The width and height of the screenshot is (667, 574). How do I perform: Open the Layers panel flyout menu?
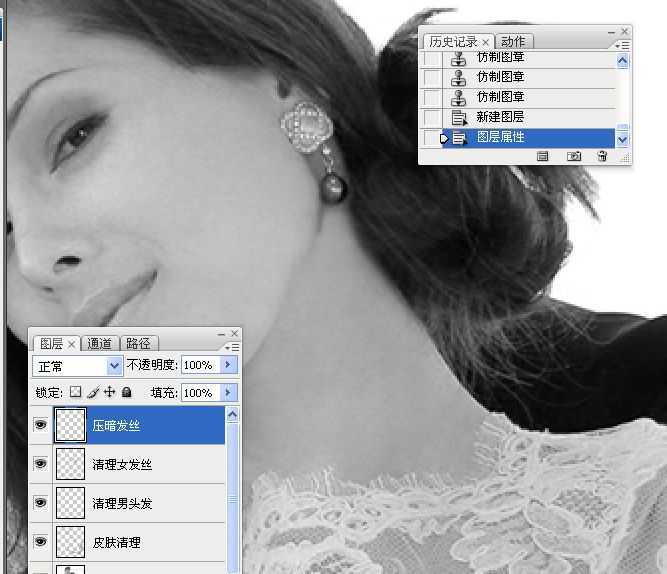(232, 348)
